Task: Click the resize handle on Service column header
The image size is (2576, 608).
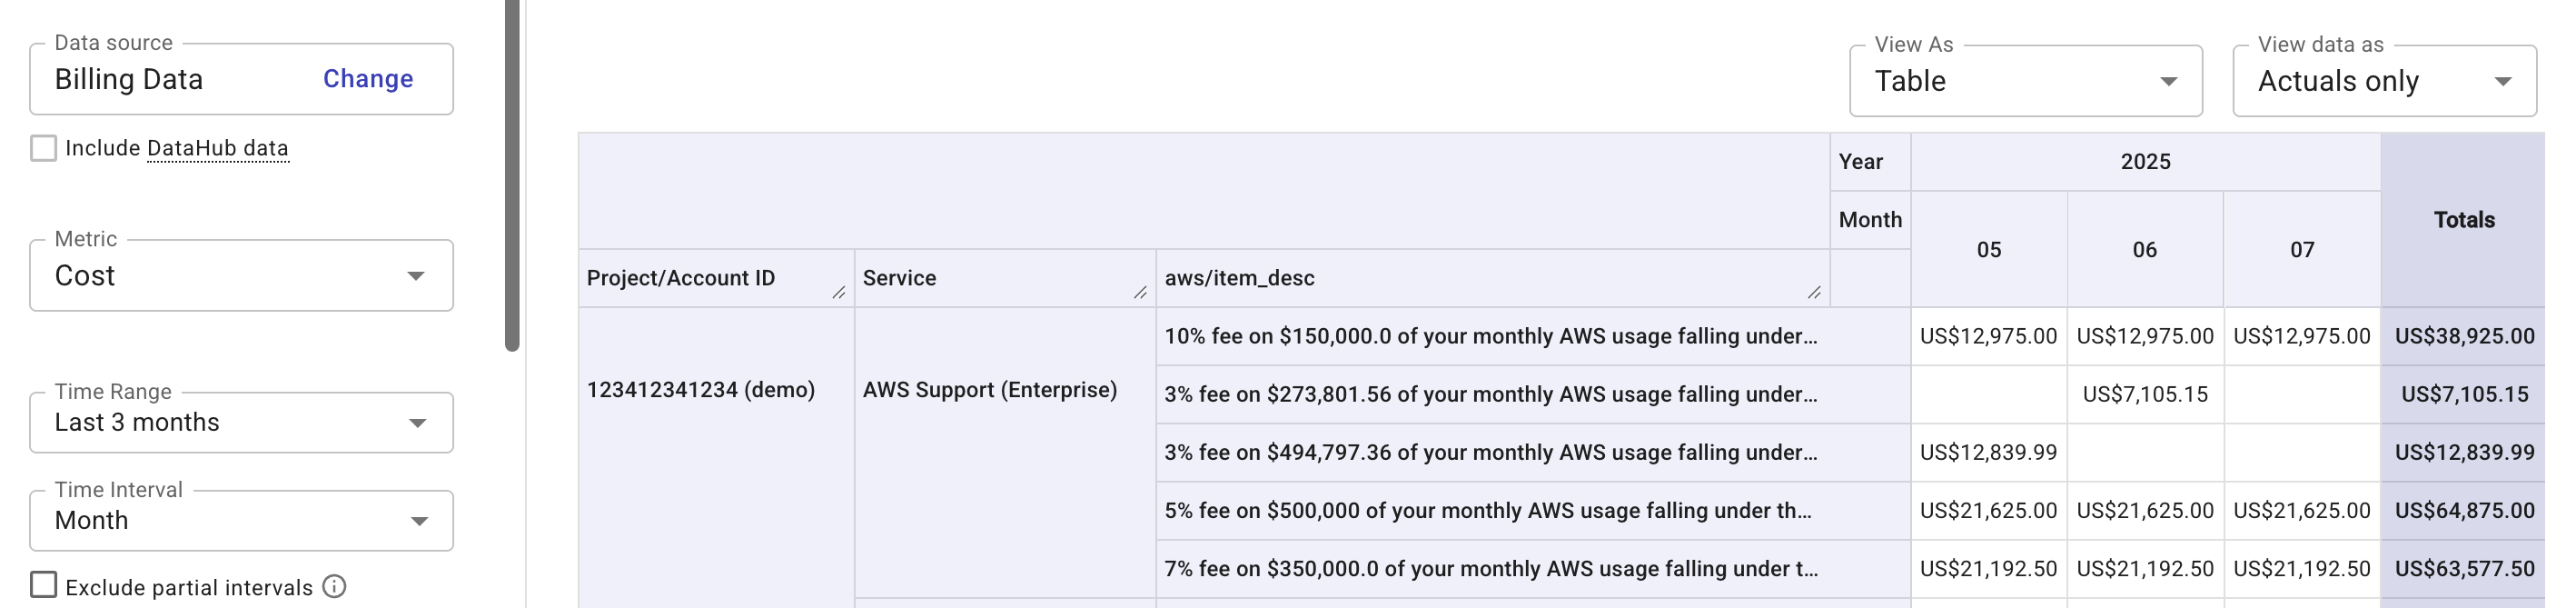Action: 1140,292
